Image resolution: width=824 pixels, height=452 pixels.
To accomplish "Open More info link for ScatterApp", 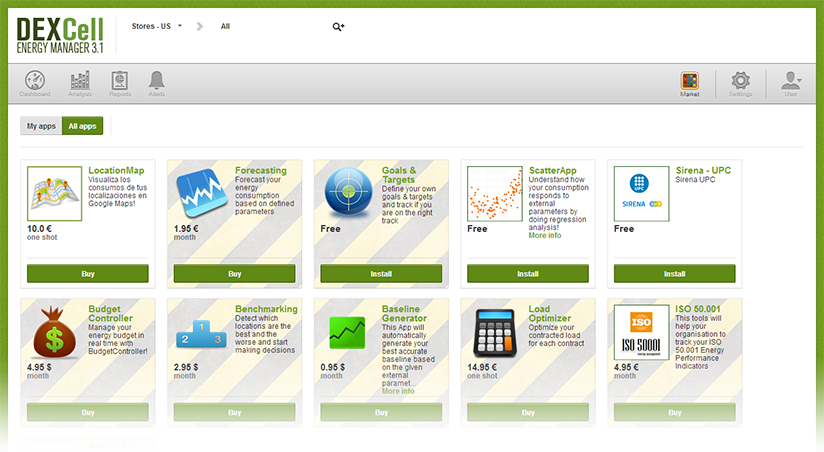I will pos(545,235).
